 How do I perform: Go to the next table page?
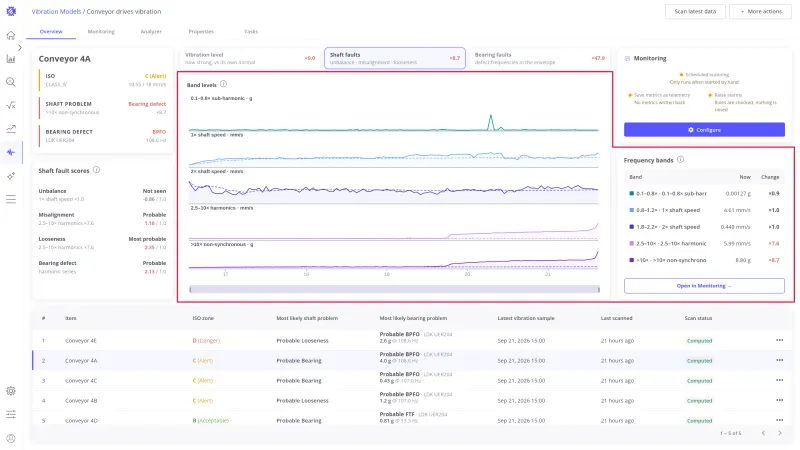tap(780, 433)
